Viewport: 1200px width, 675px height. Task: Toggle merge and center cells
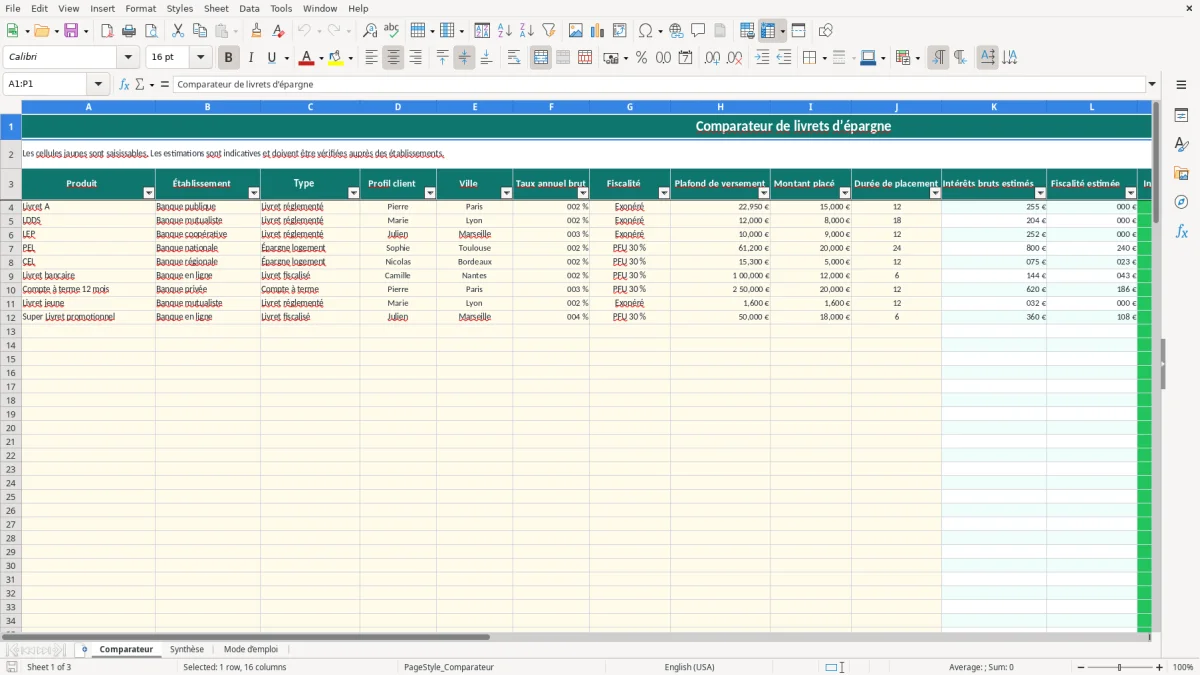[x=541, y=58]
